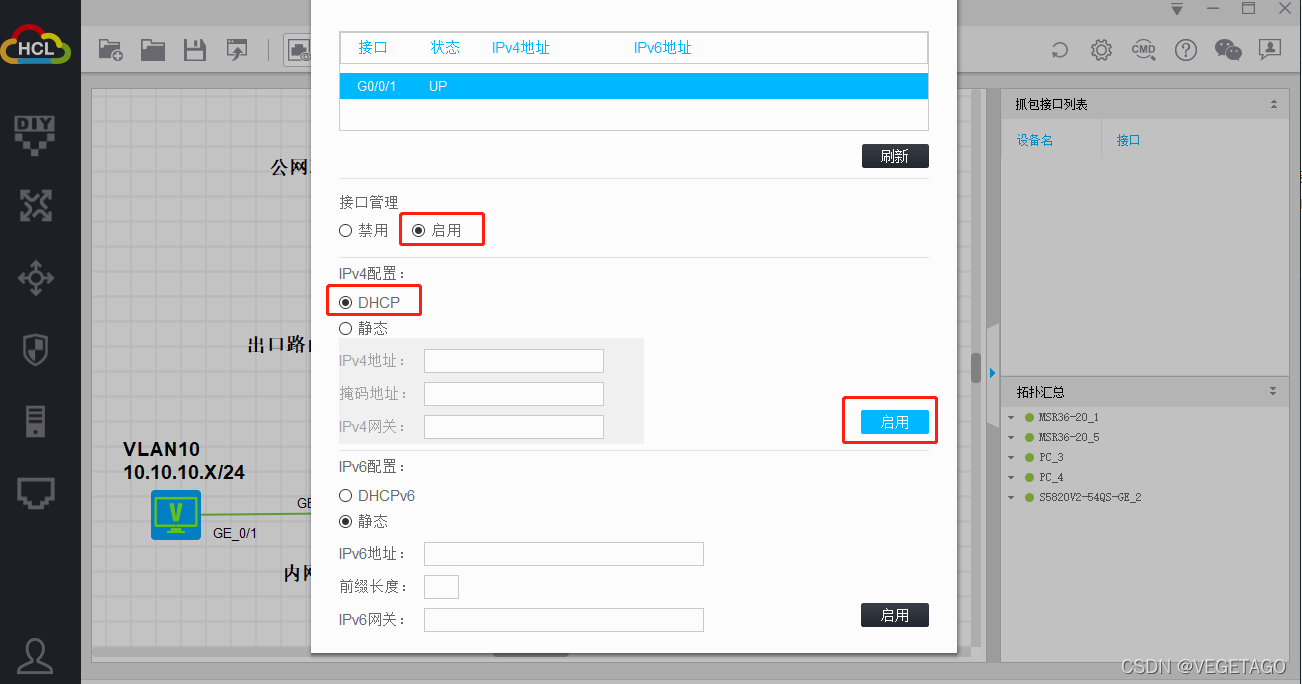
Task: Select the router devices sidebar icon
Action: pyautogui.click(x=36, y=206)
